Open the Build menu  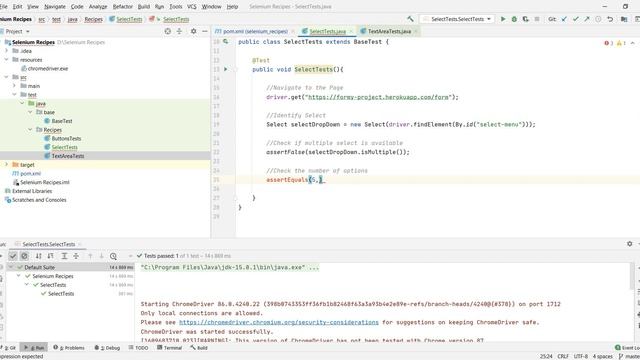(x=144, y=7)
